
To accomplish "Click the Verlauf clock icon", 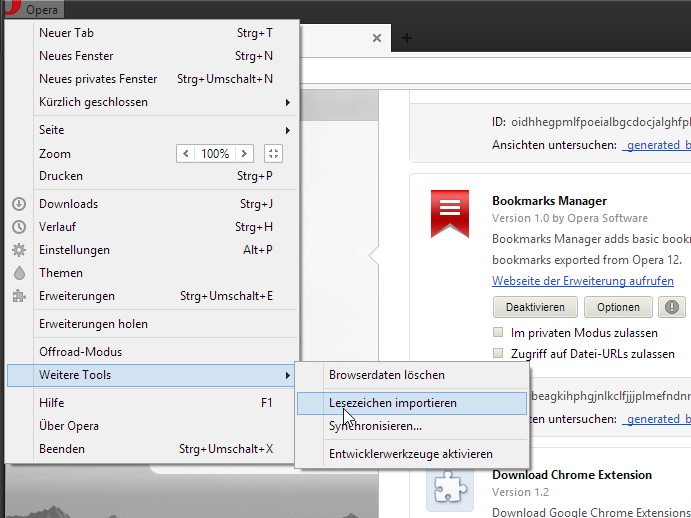I will (19, 227).
